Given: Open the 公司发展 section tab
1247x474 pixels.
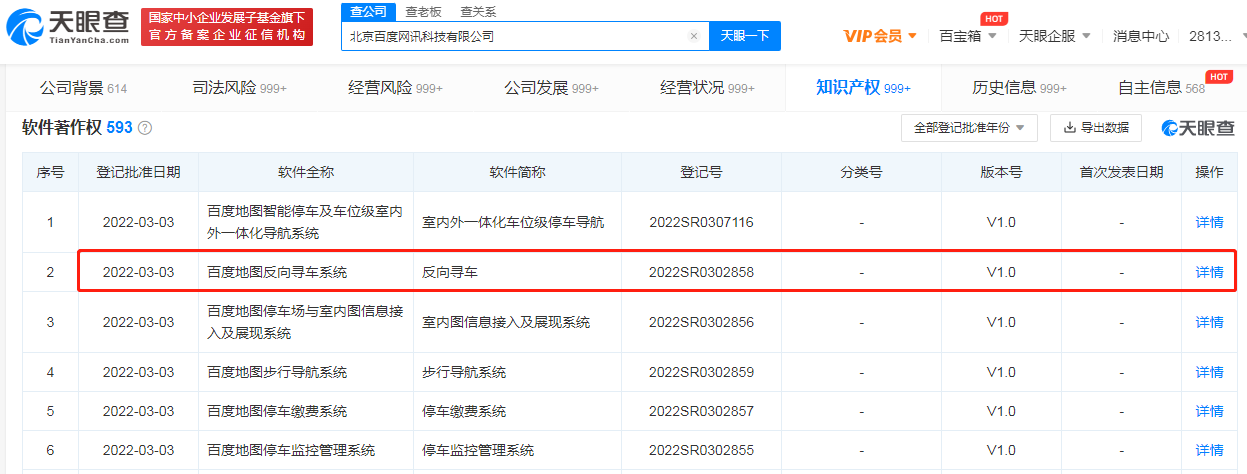Looking at the screenshot, I should click(x=551, y=88).
